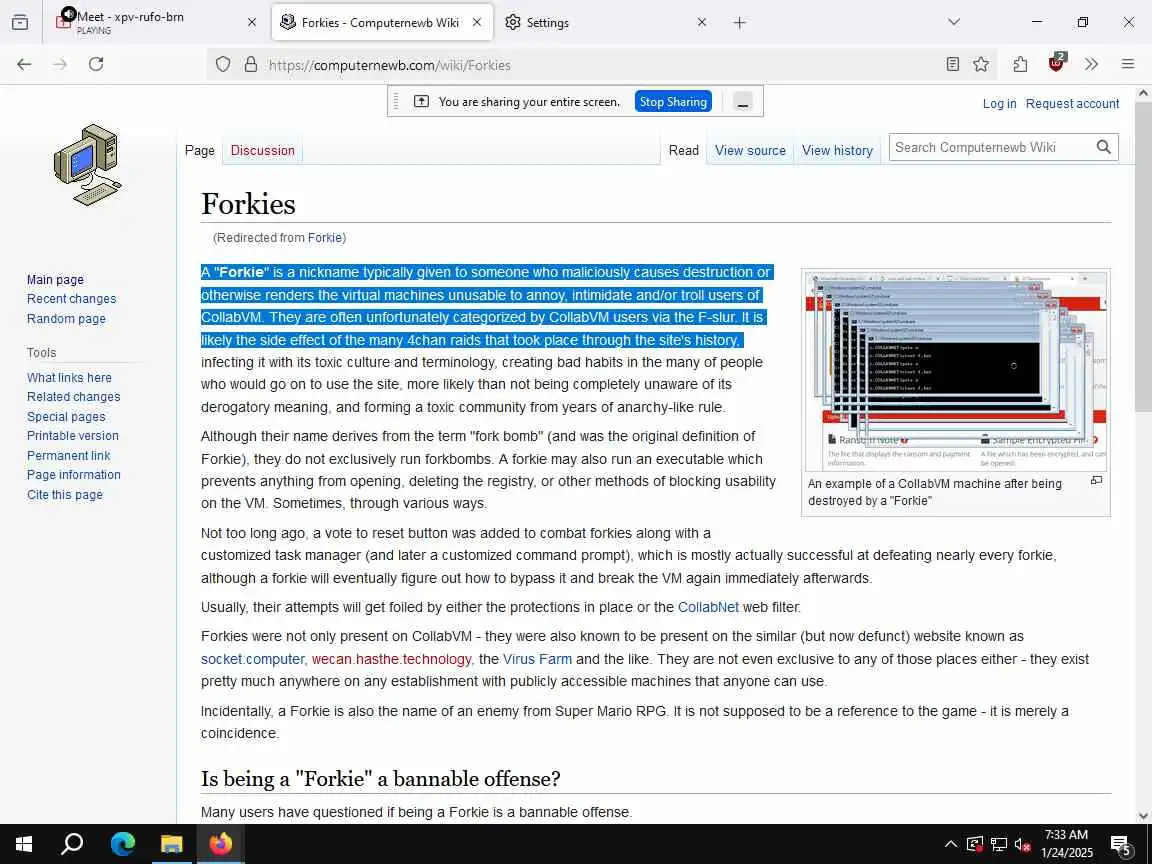Open Recent changes link
Image resolution: width=1152 pixels, height=864 pixels.
click(x=71, y=299)
